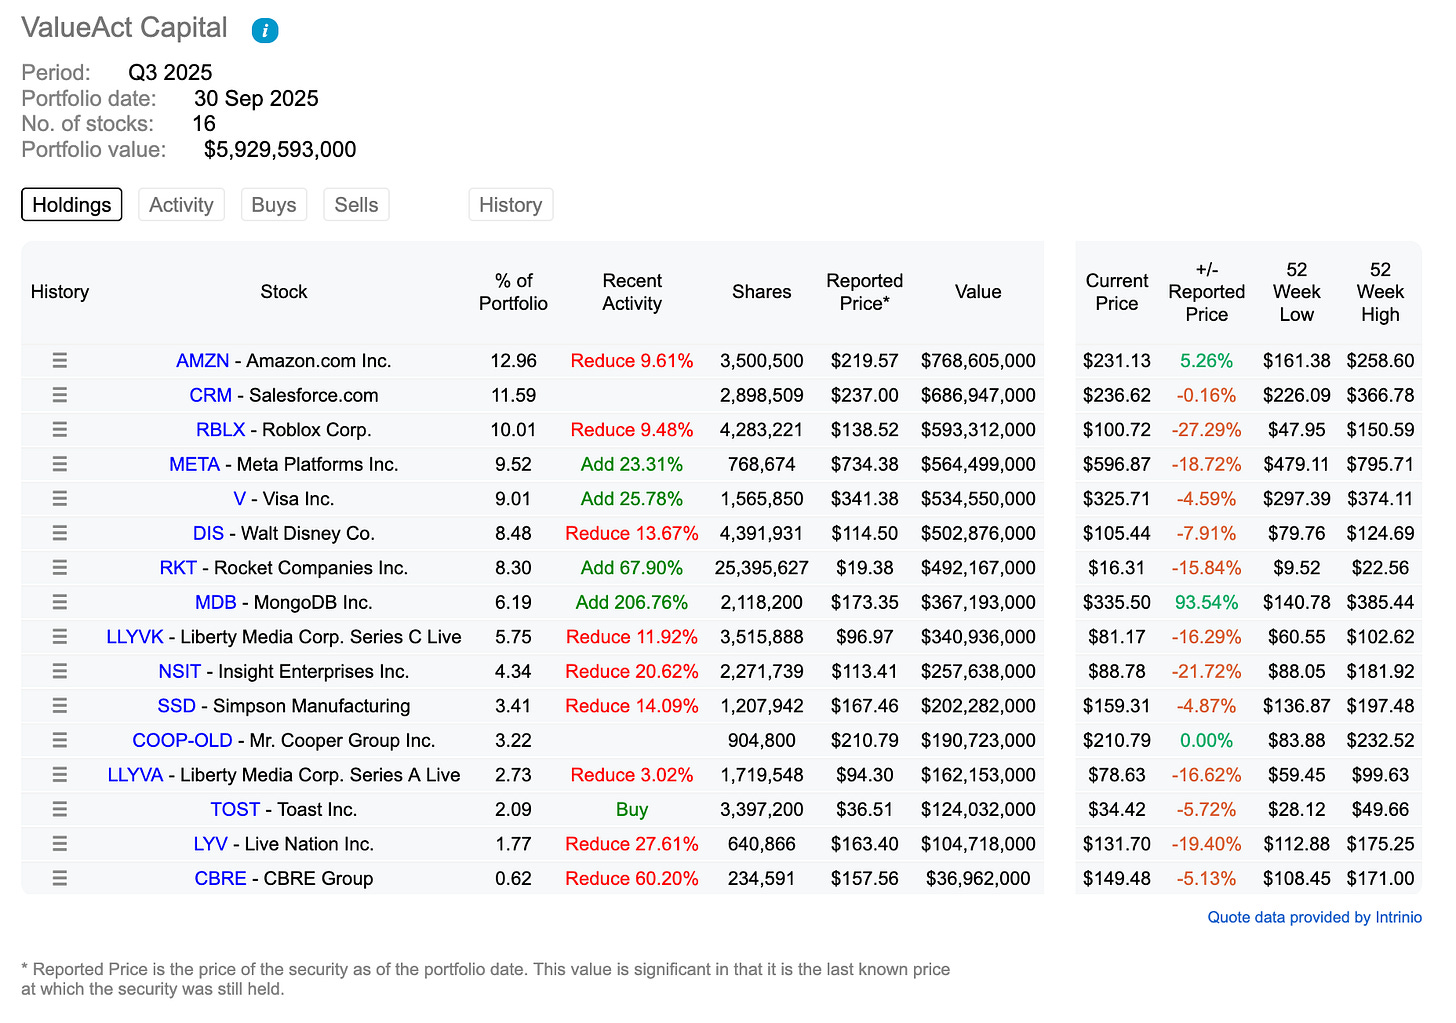The width and height of the screenshot is (1456, 1023).
Task: Open the NSIT ticker link
Action: click(180, 671)
